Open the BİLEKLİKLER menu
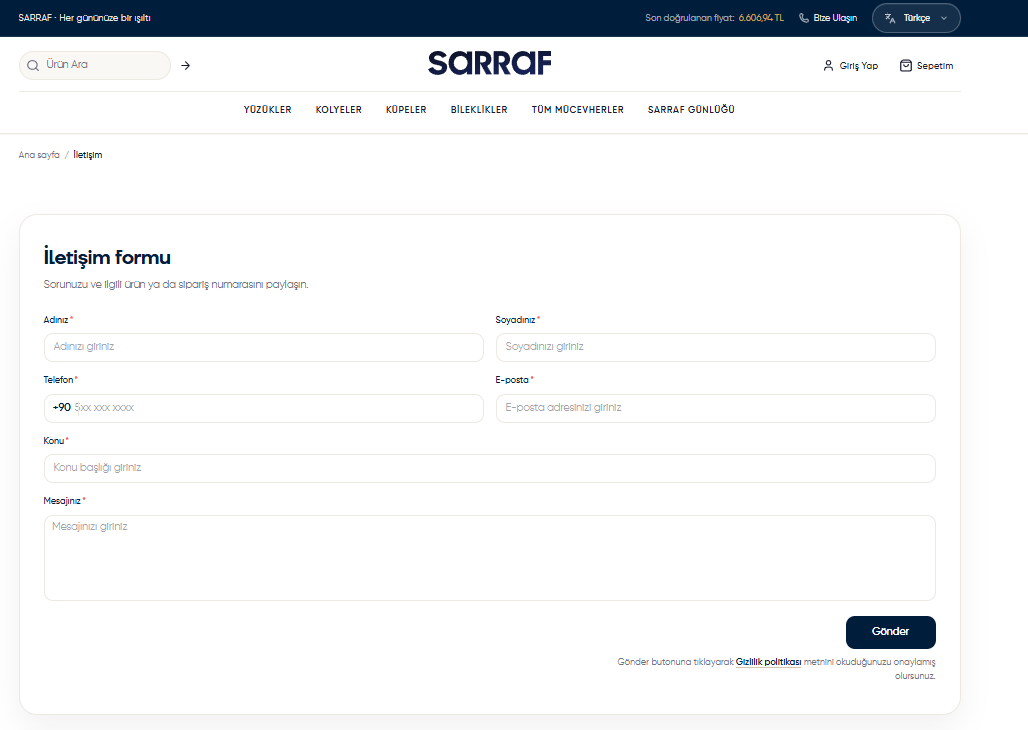The image size is (1028, 730). 479,110
